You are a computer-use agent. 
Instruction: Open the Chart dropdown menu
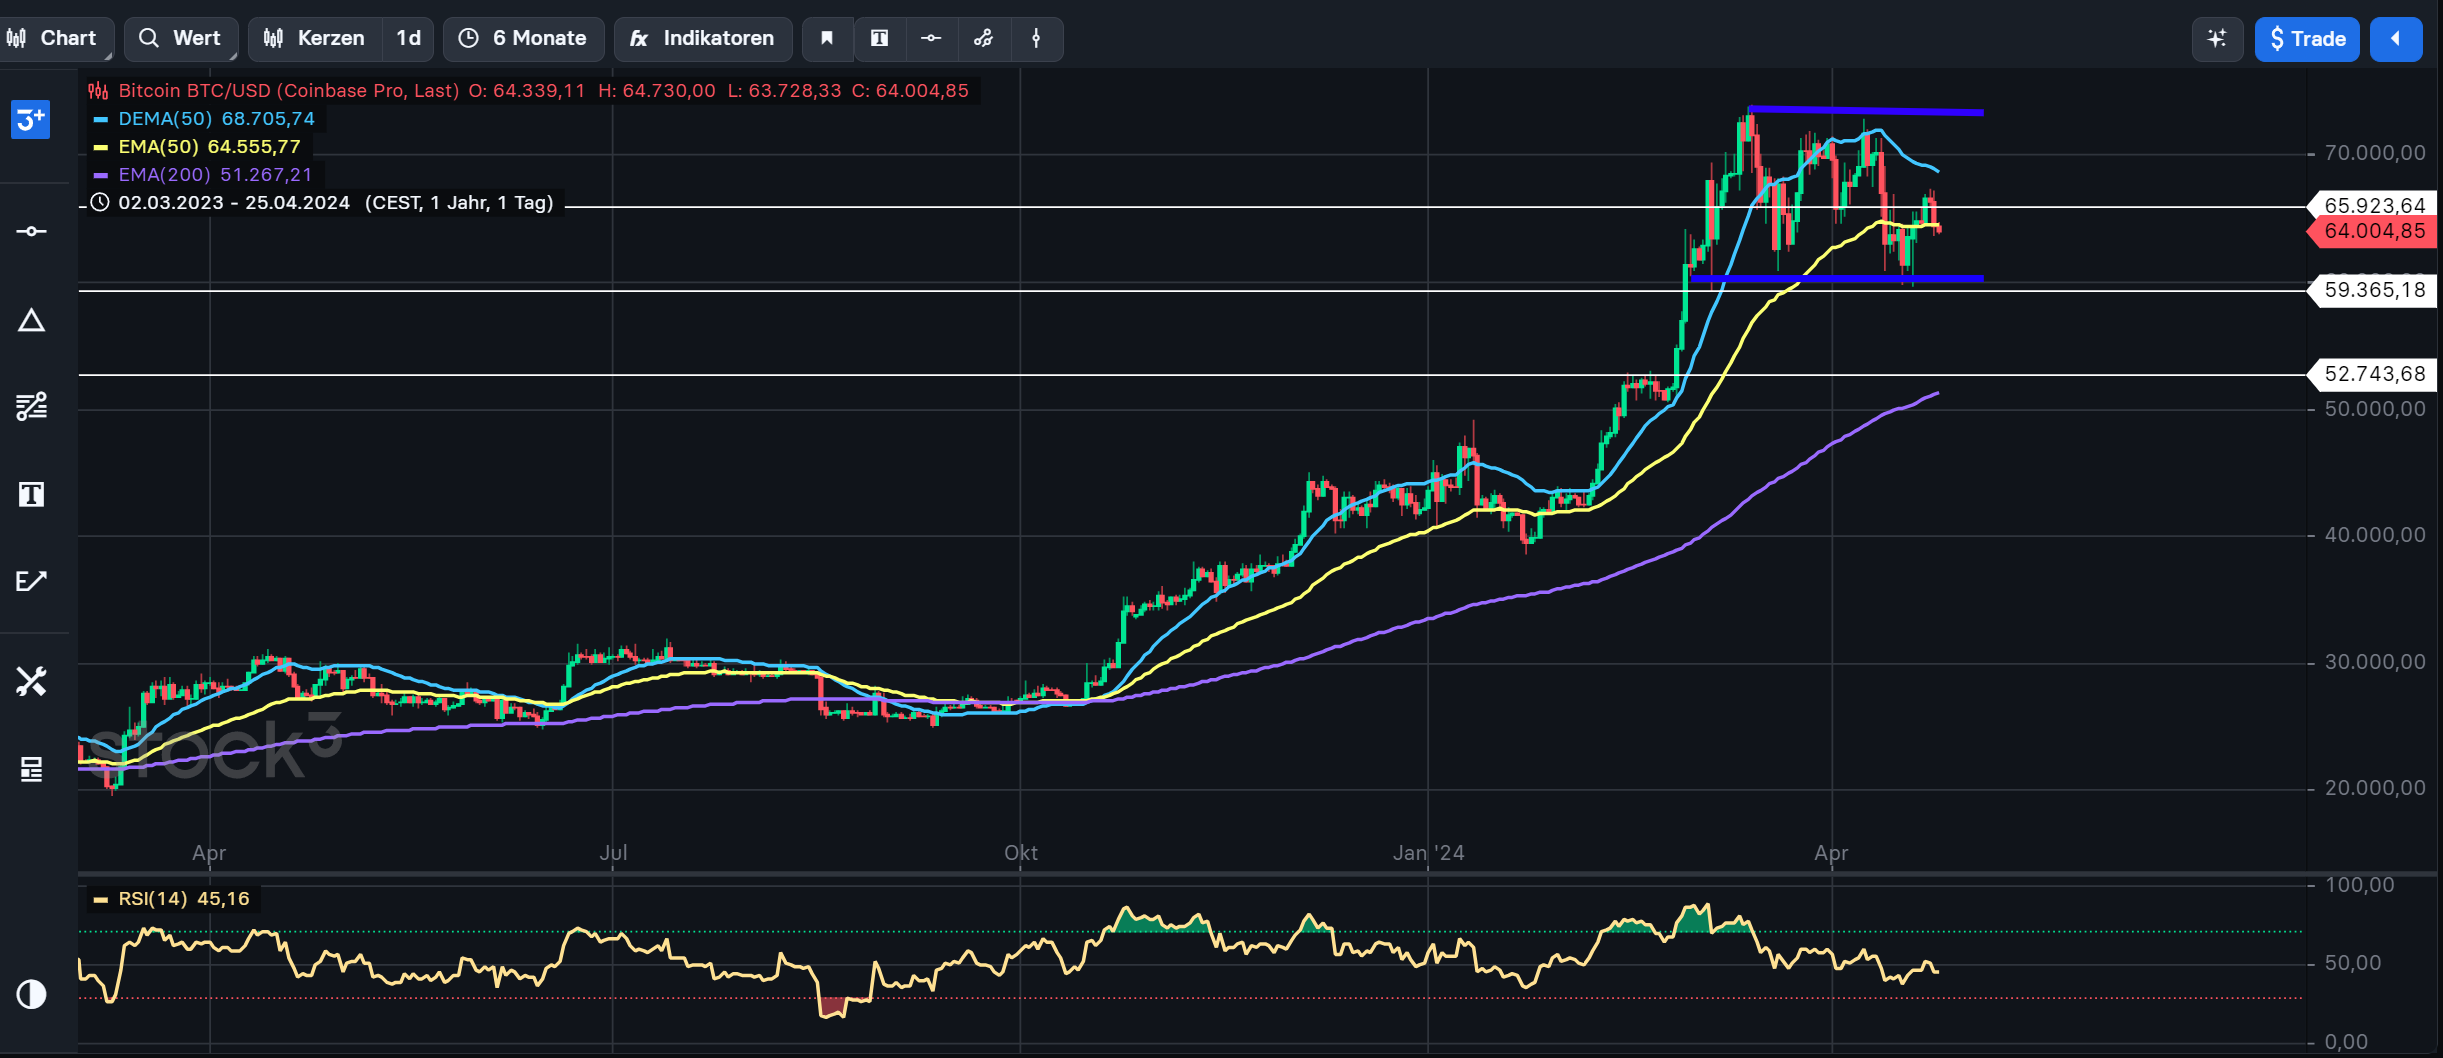click(x=55, y=38)
